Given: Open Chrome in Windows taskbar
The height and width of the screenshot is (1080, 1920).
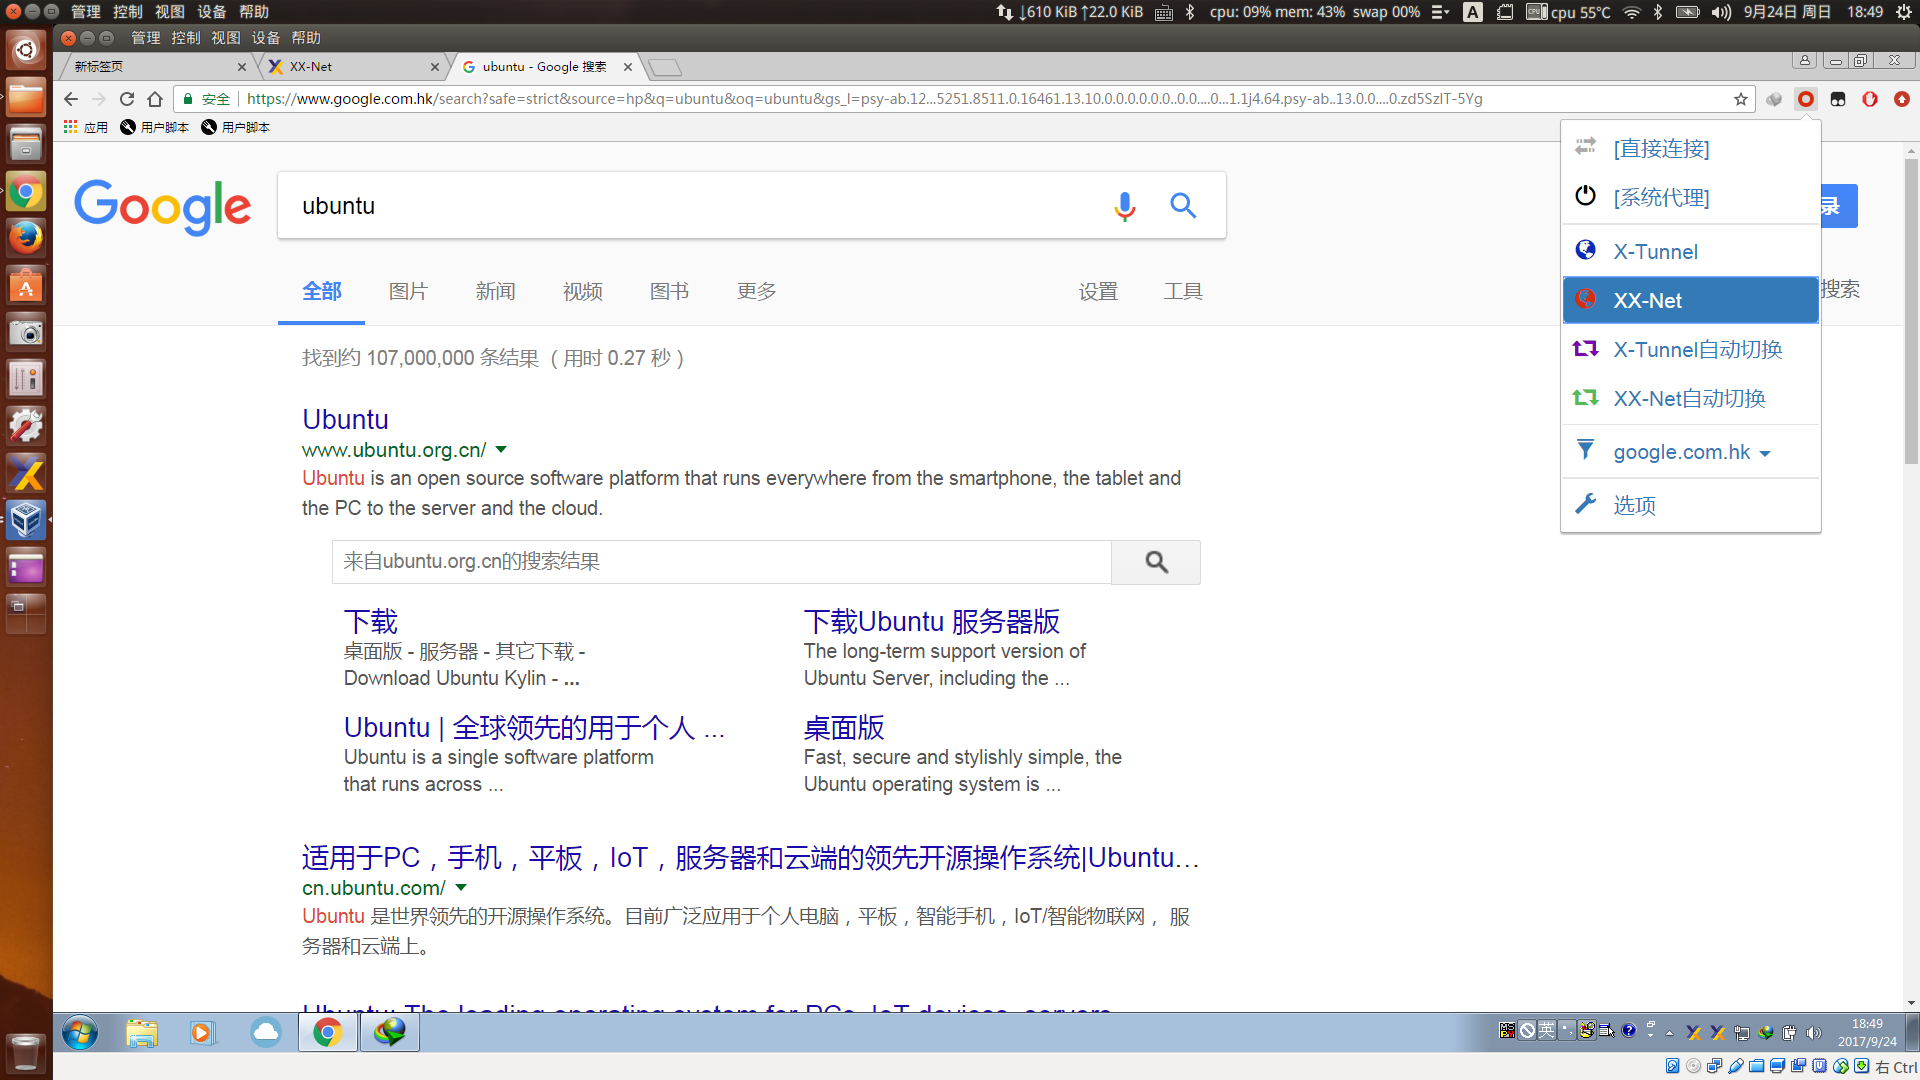Looking at the screenshot, I should [x=327, y=1032].
